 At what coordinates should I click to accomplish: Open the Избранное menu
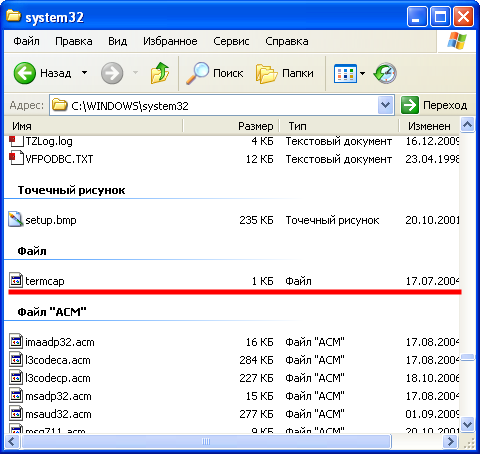170,41
